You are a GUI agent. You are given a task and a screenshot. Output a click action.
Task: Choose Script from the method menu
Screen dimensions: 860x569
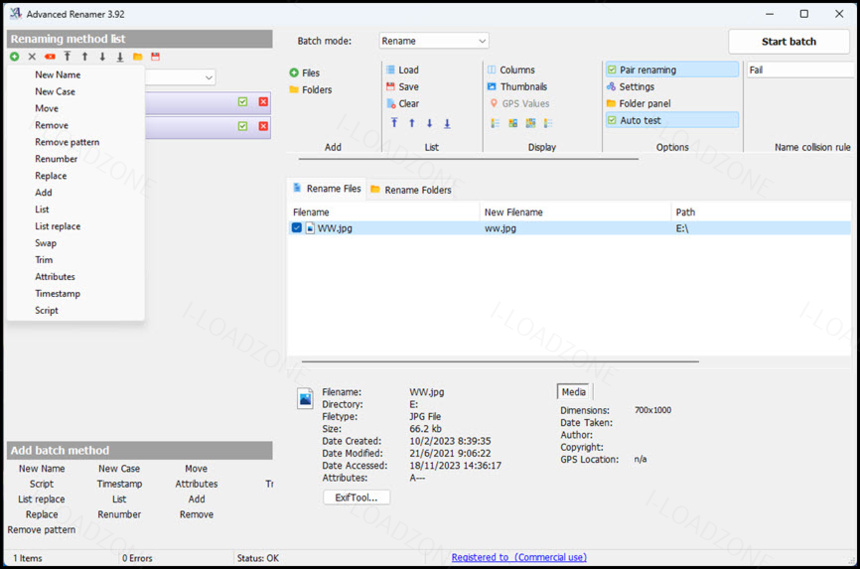pos(47,311)
